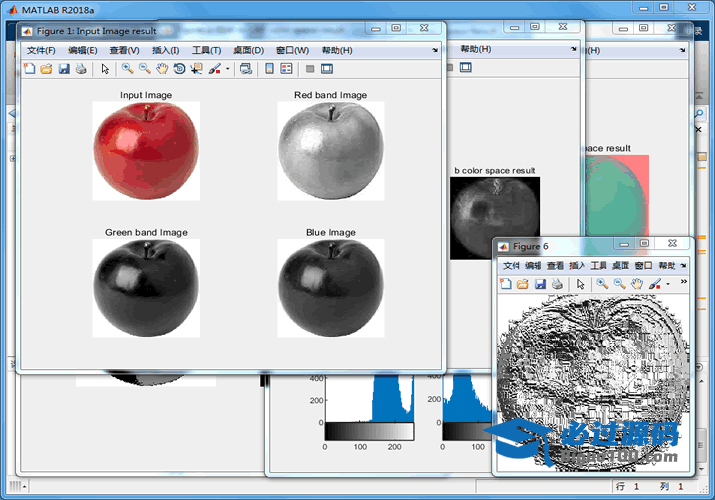Open 窗口(W) menu in Figure 1

(x=292, y=50)
